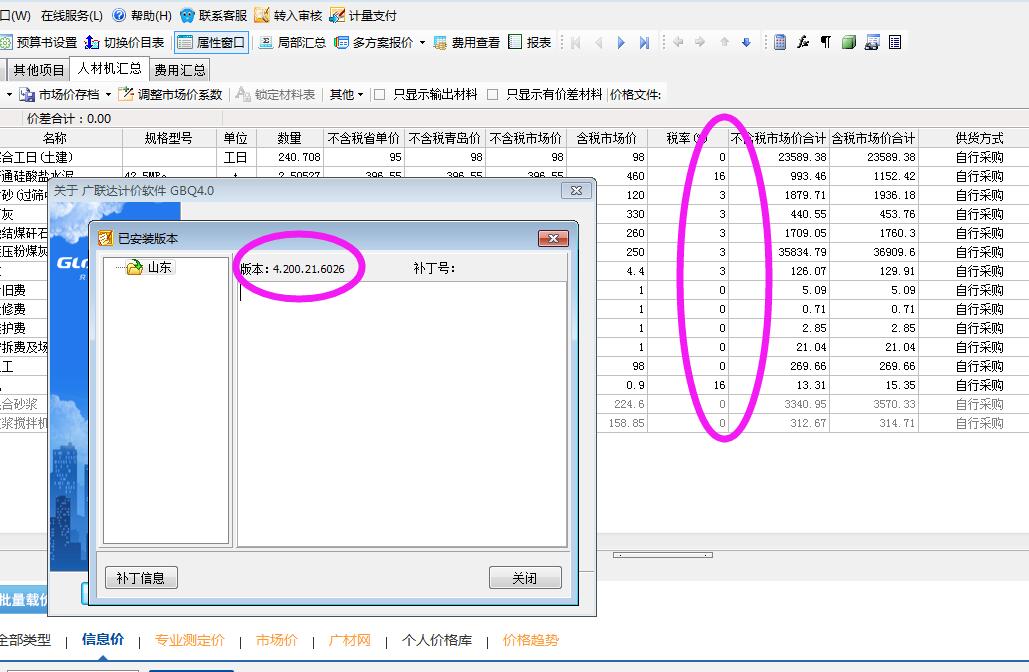
Task: Select 自行采购 in the 合工日(土建) row
Action: (979, 158)
